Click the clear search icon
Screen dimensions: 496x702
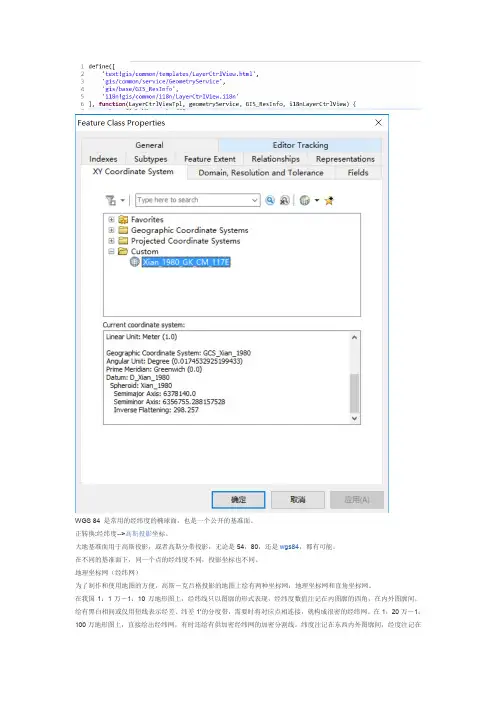(x=285, y=200)
